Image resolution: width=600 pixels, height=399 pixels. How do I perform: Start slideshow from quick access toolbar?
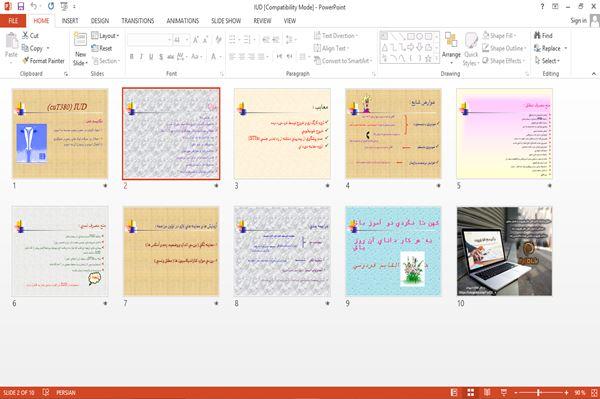pyautogui.click(x=64, y=7)
